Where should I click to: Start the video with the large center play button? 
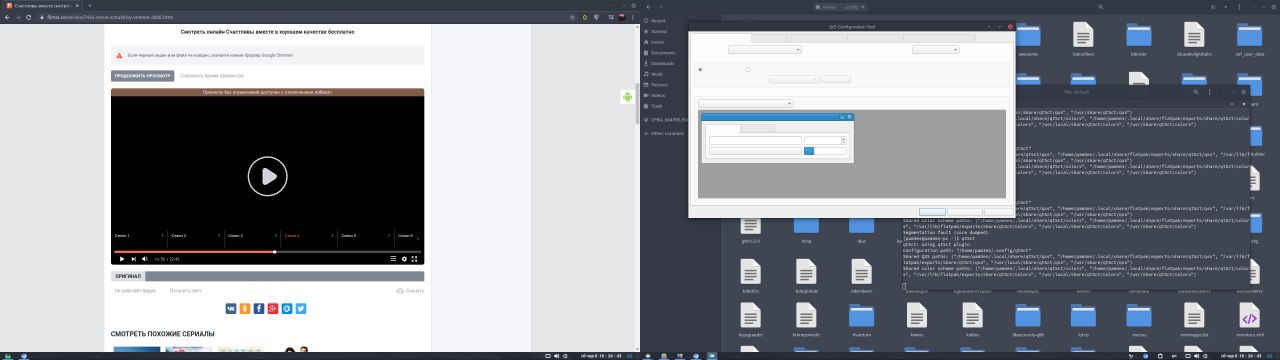(267, 176)
